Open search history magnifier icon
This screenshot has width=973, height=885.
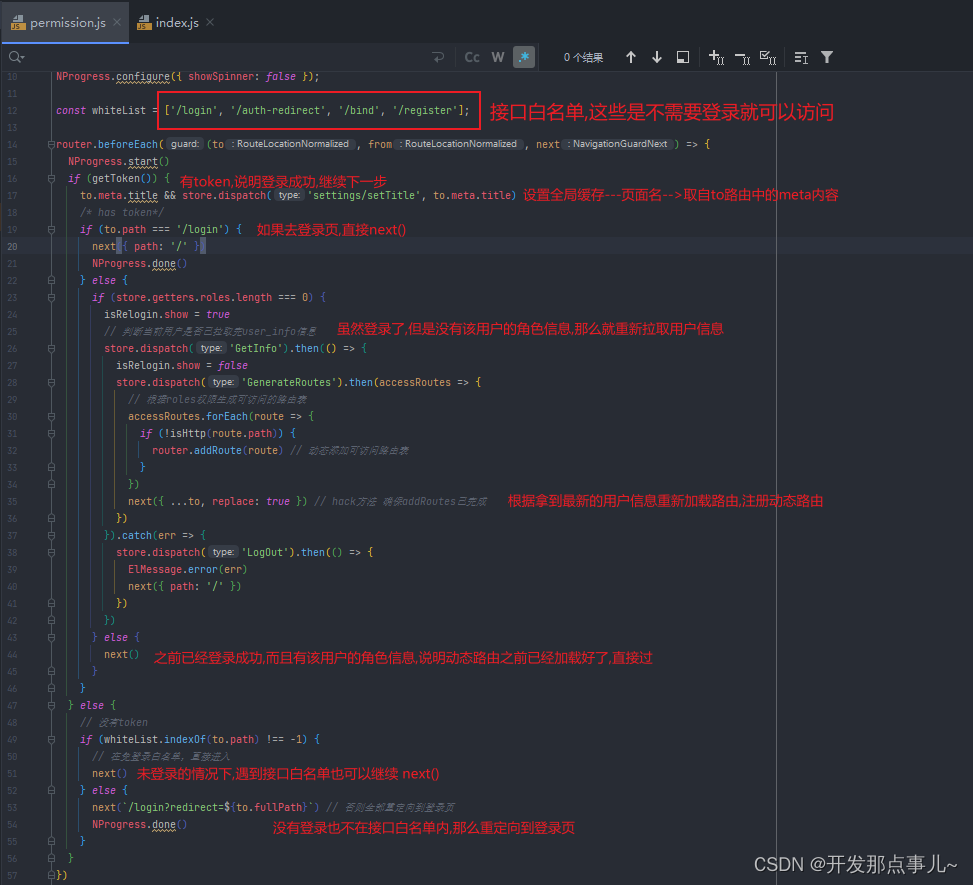[x=16, y=57]
